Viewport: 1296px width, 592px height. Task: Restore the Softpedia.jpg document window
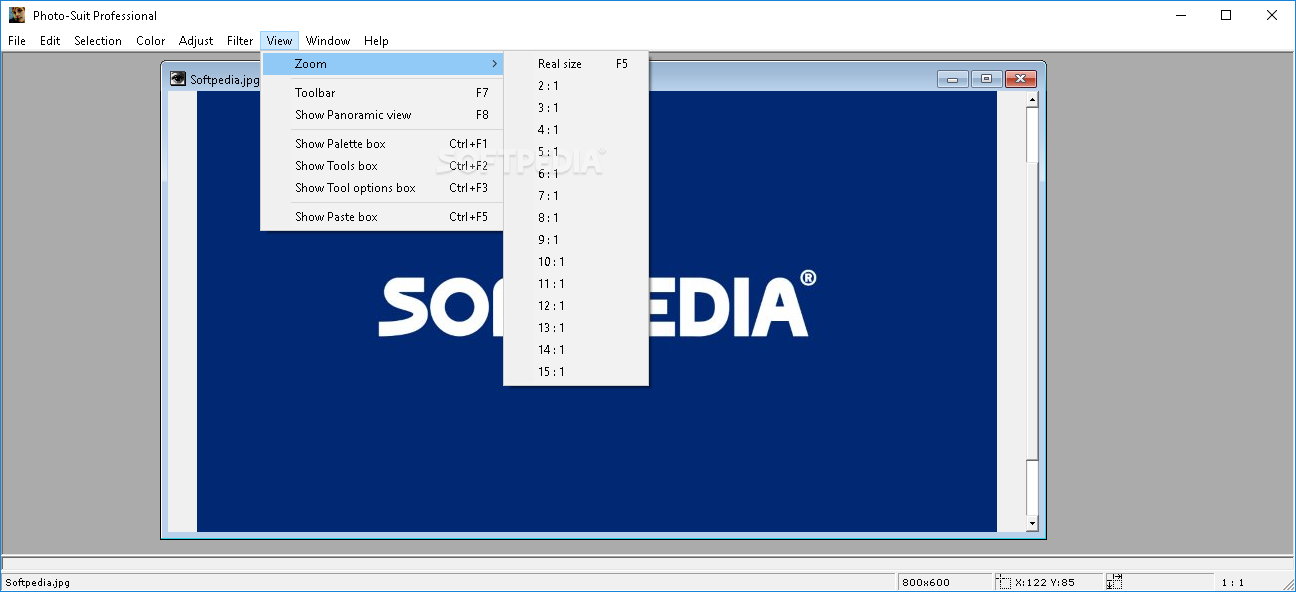point(986,79)
